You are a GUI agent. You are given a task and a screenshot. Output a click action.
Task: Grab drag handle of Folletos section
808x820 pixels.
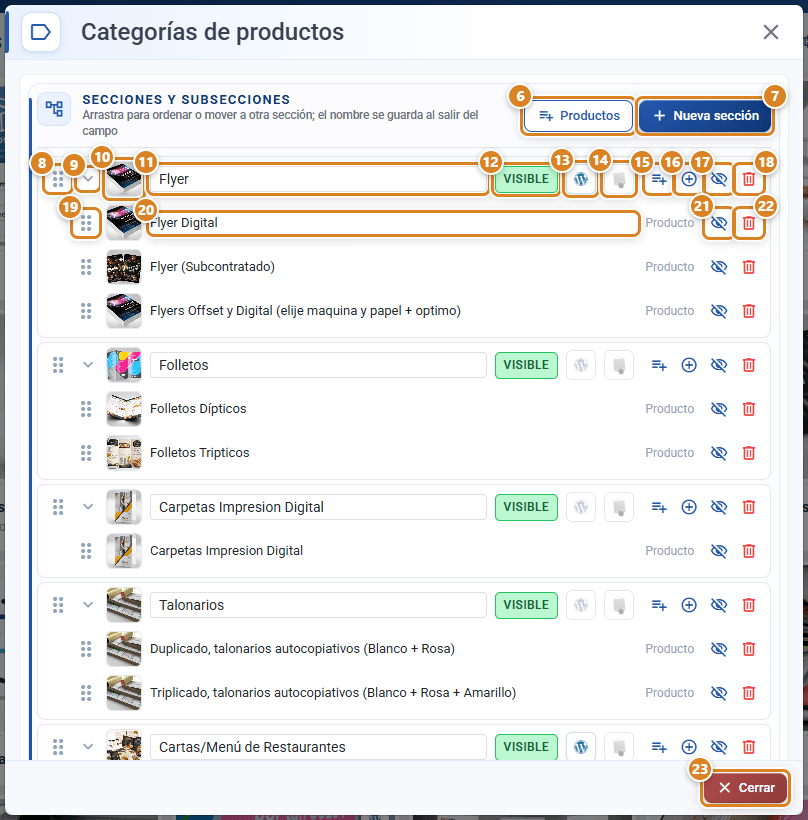pyautogui.click(x=58, y=365)
